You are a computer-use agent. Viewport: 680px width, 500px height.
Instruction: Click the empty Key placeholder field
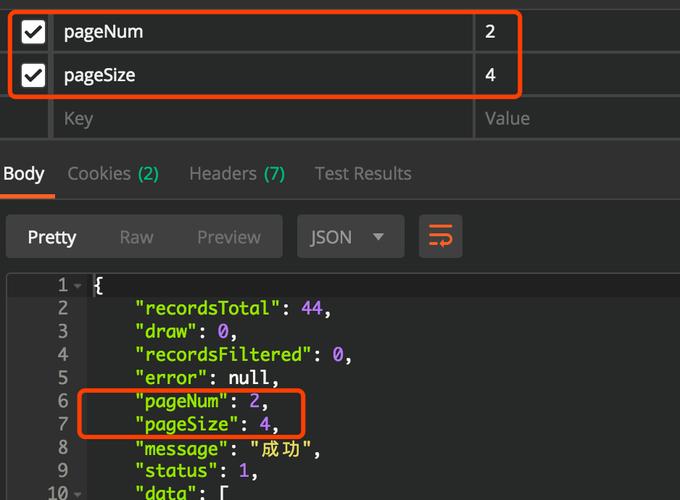coord(260,118)
